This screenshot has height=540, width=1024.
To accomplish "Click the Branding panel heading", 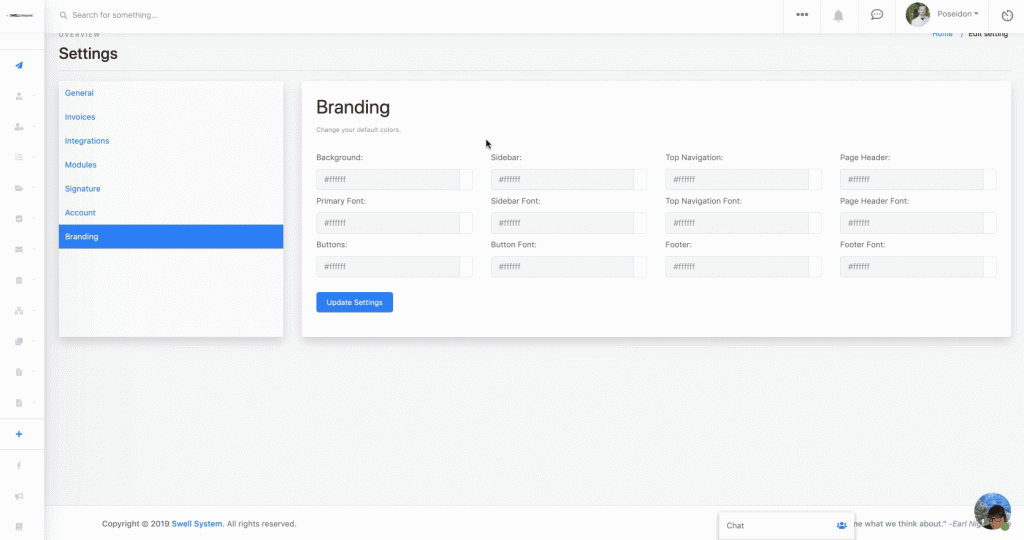I will pos(353,107).
